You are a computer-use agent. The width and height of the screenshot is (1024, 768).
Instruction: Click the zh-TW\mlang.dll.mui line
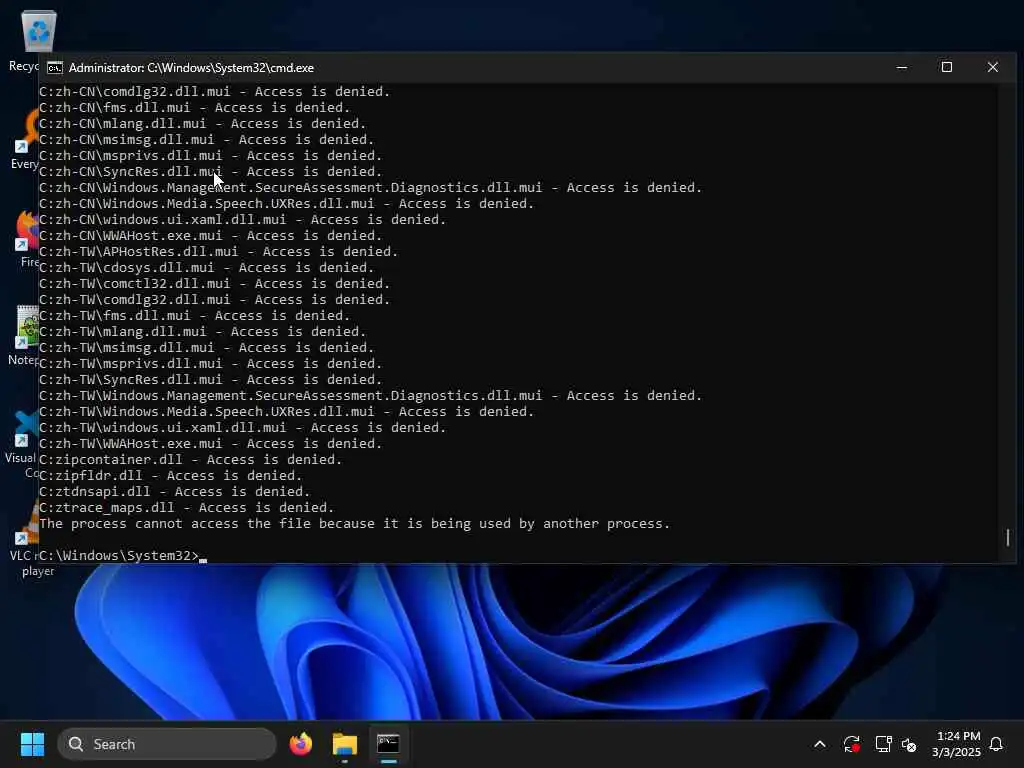tap(203, 332)
